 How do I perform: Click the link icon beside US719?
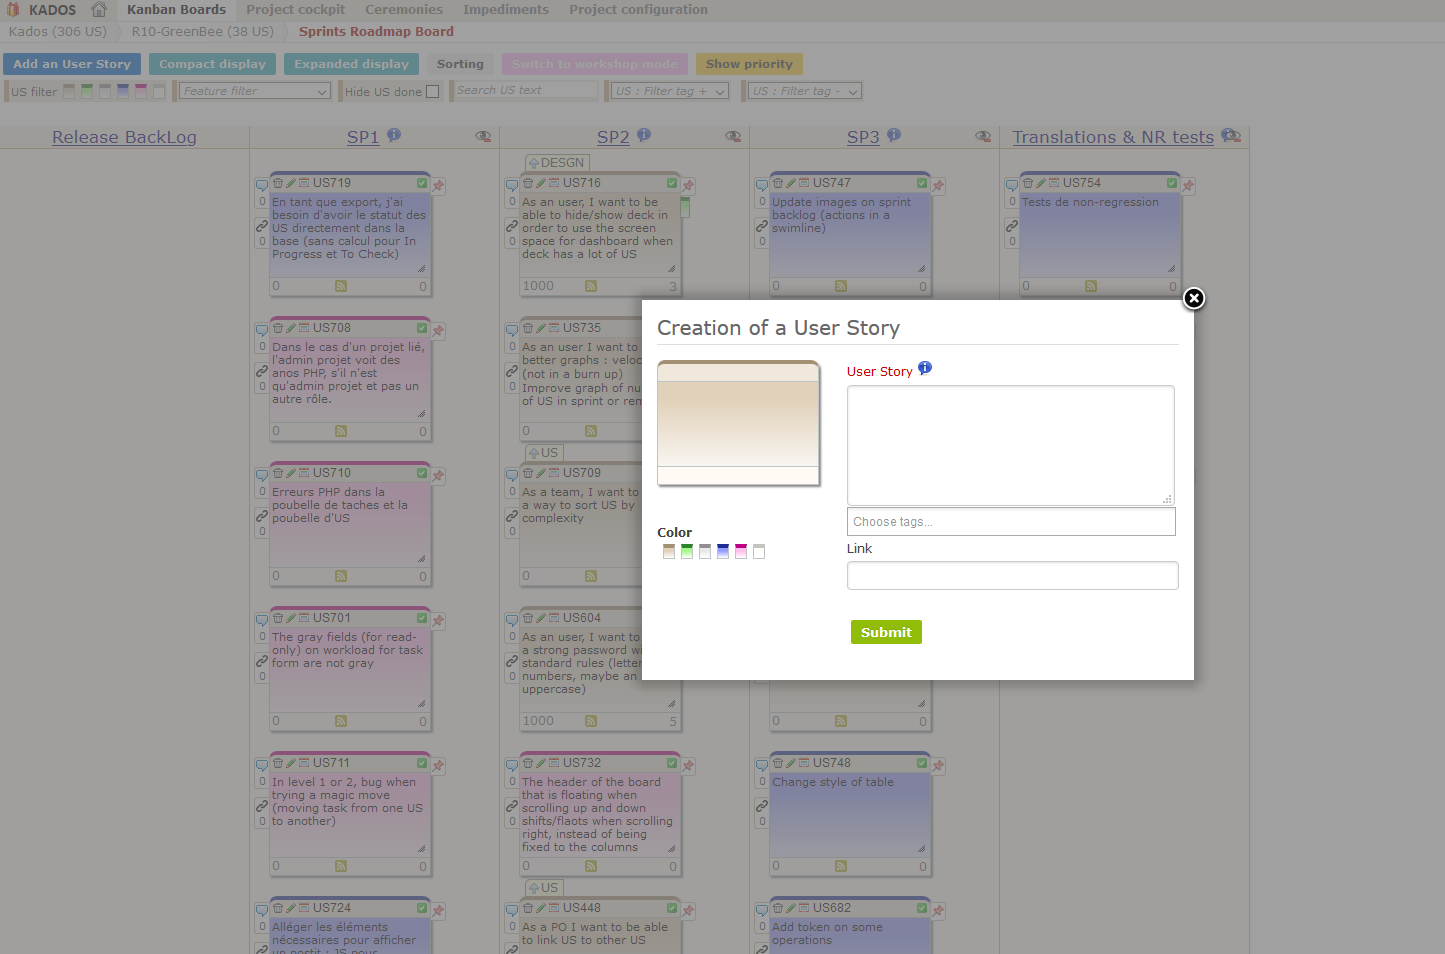[x=261, y=226]
